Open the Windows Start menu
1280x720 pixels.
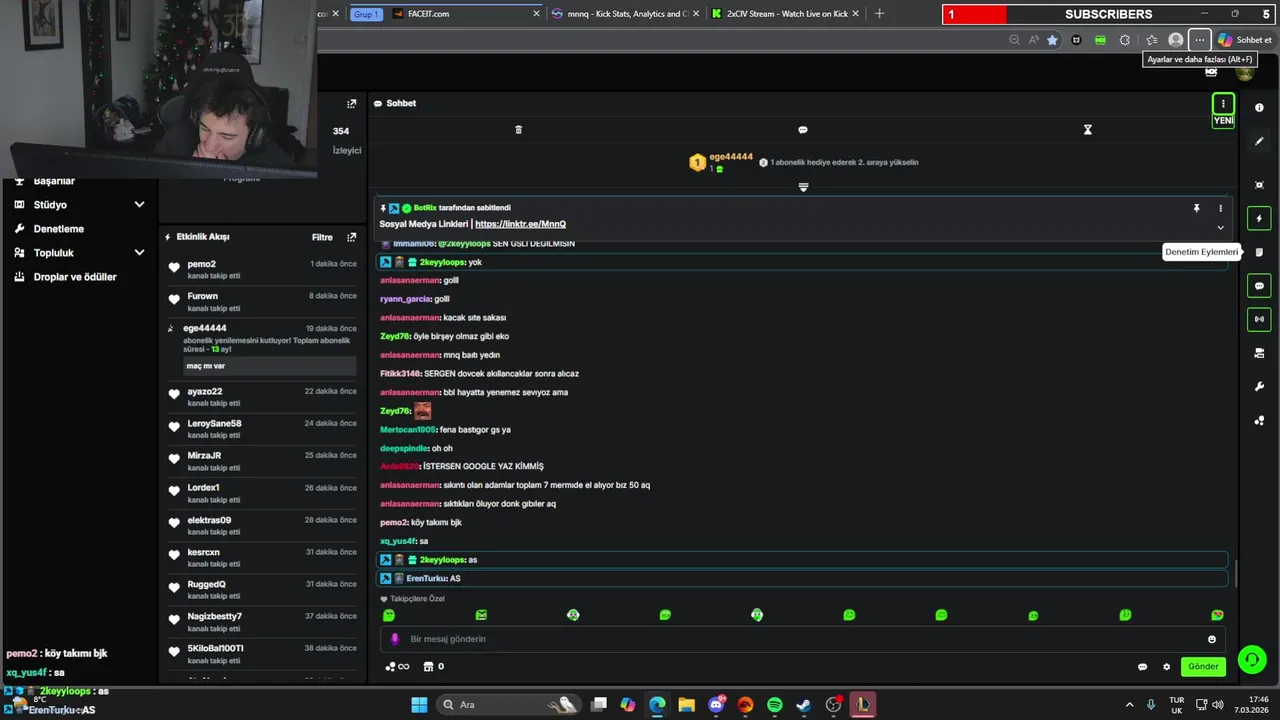pos(419,705)
